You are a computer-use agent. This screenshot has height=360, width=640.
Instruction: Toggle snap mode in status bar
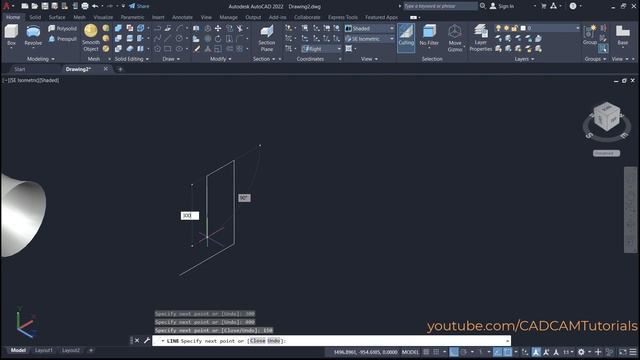[436, 352]
